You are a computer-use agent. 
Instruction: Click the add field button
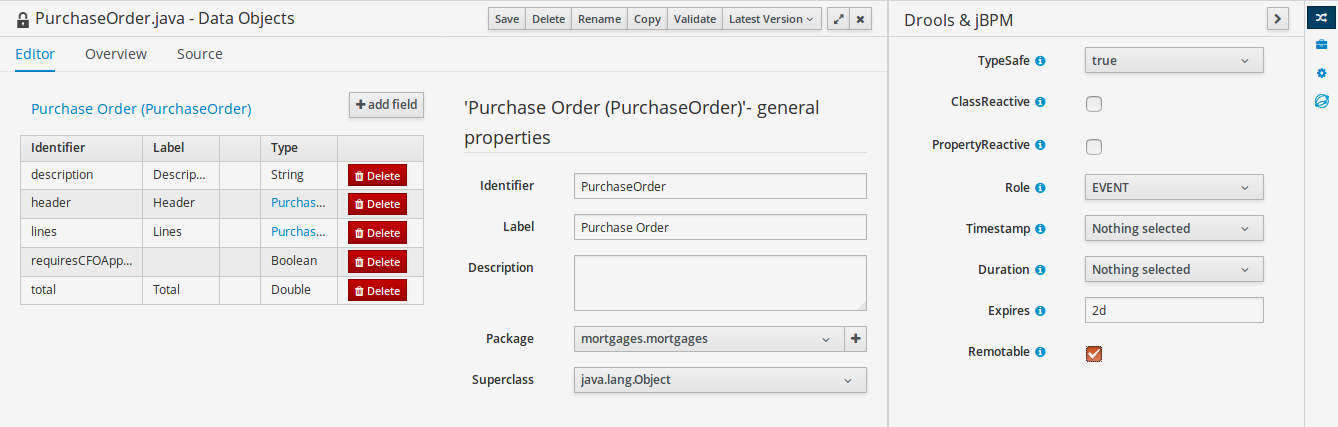tap(386, 105)
